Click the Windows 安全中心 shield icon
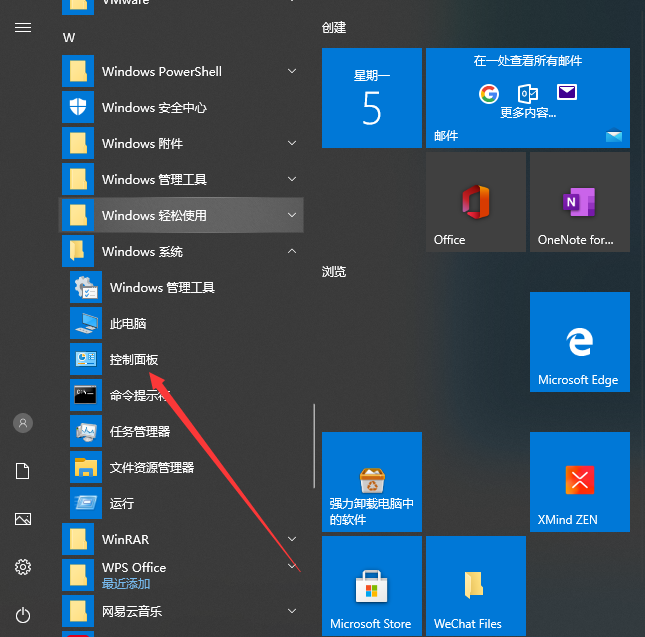This screenshot has width=645, height=637. tap(78, 107)
